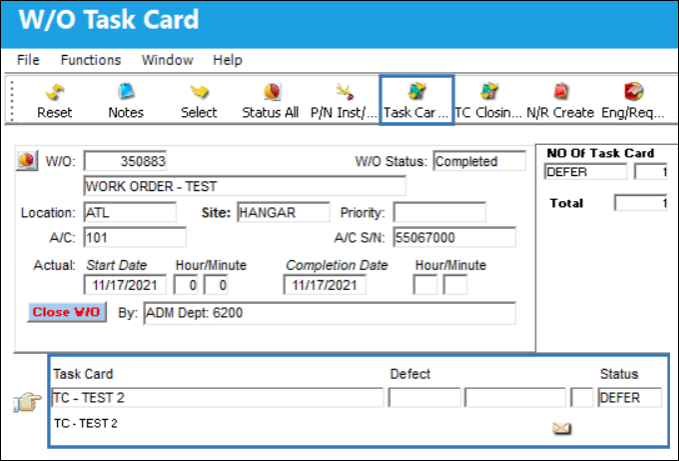This screenshot has height=461, width=679.
Task: Click the Close W/O button
Action: point(67,312)
